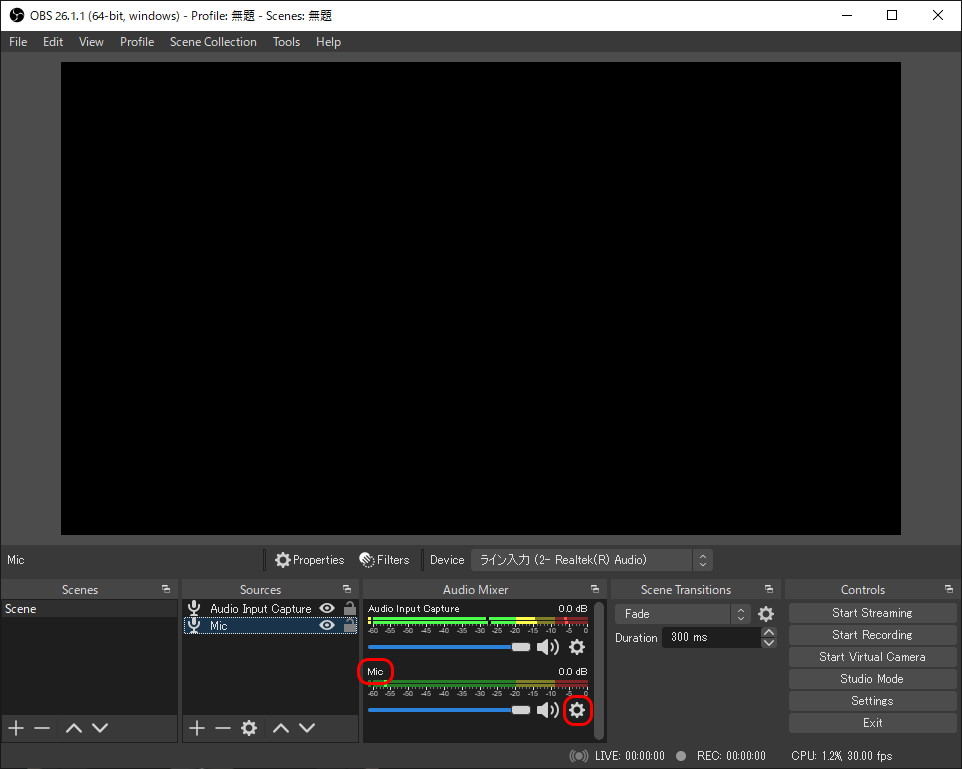Move the selected source down
The image size is (962, 769).
pyautogui.click(x=307, y=728)
